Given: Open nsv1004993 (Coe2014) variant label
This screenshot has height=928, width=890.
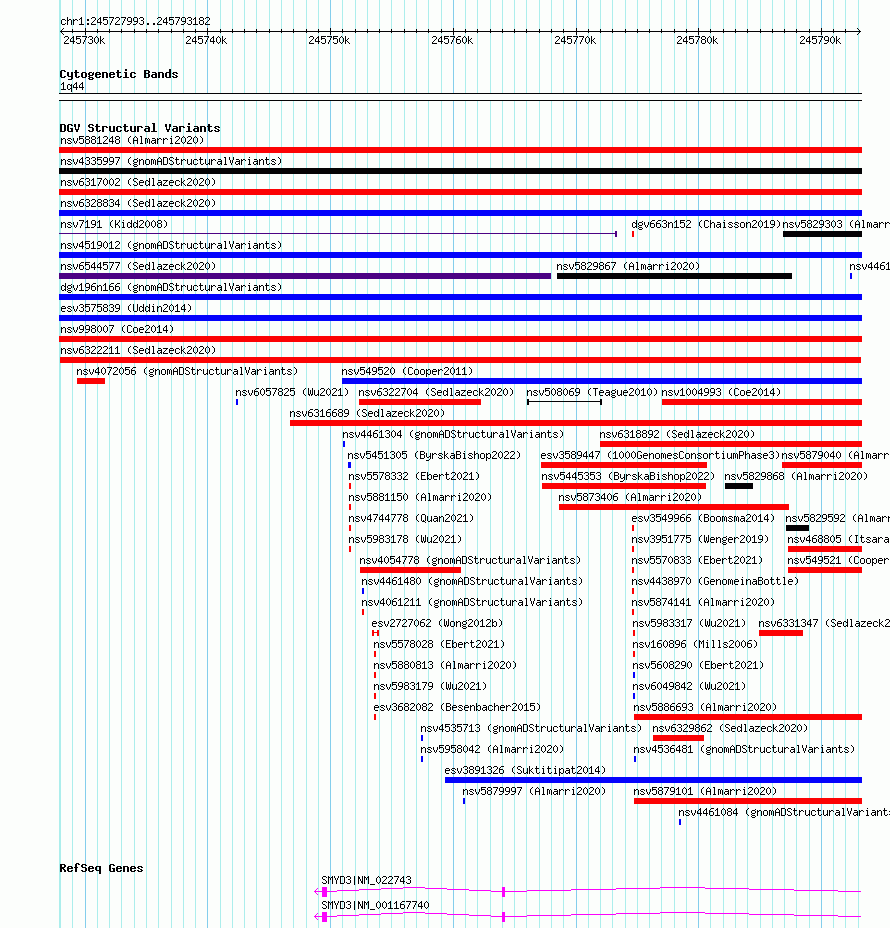Looking at the screenshot, I should click(x=721, y=392).
